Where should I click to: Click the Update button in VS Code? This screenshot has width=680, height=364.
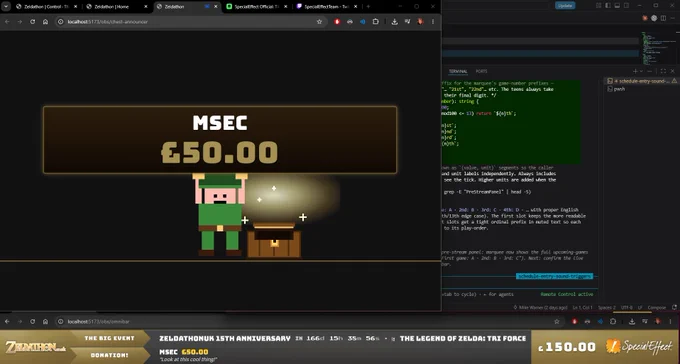pos(565,6)
